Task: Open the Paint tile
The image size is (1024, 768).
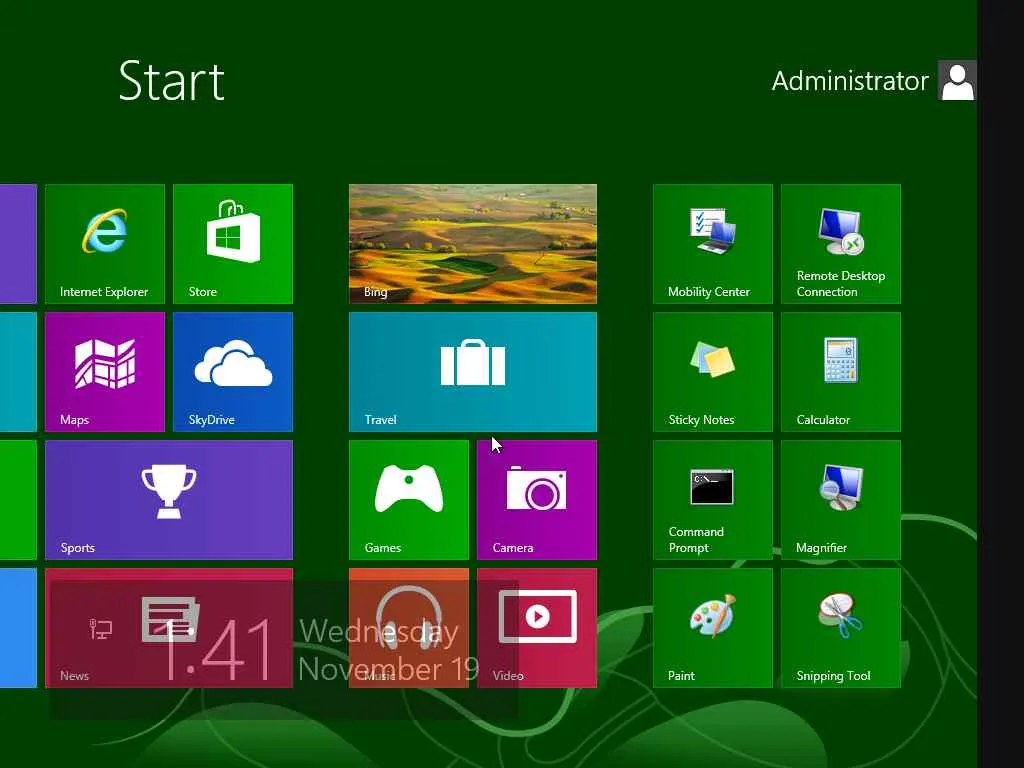Action: [712, 628]
